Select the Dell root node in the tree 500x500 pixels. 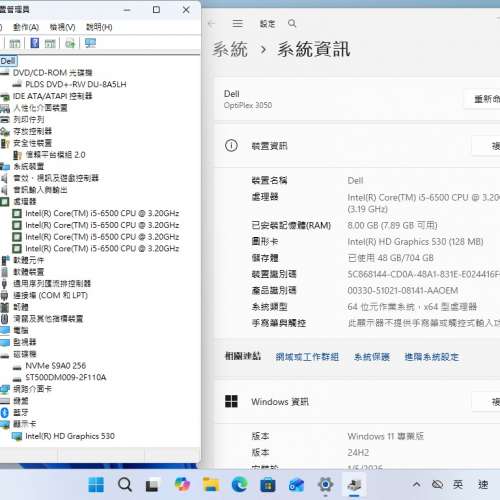8,61
